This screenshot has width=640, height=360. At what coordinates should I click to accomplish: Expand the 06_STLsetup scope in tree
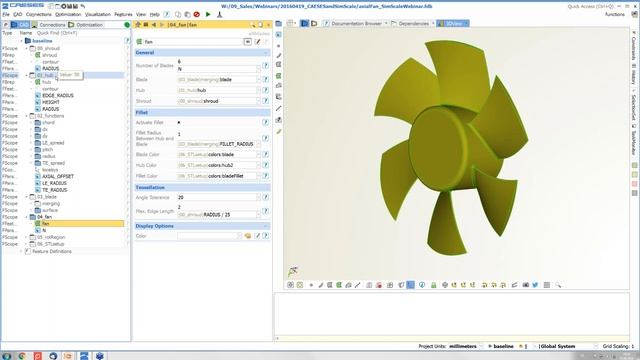[27, 244]
